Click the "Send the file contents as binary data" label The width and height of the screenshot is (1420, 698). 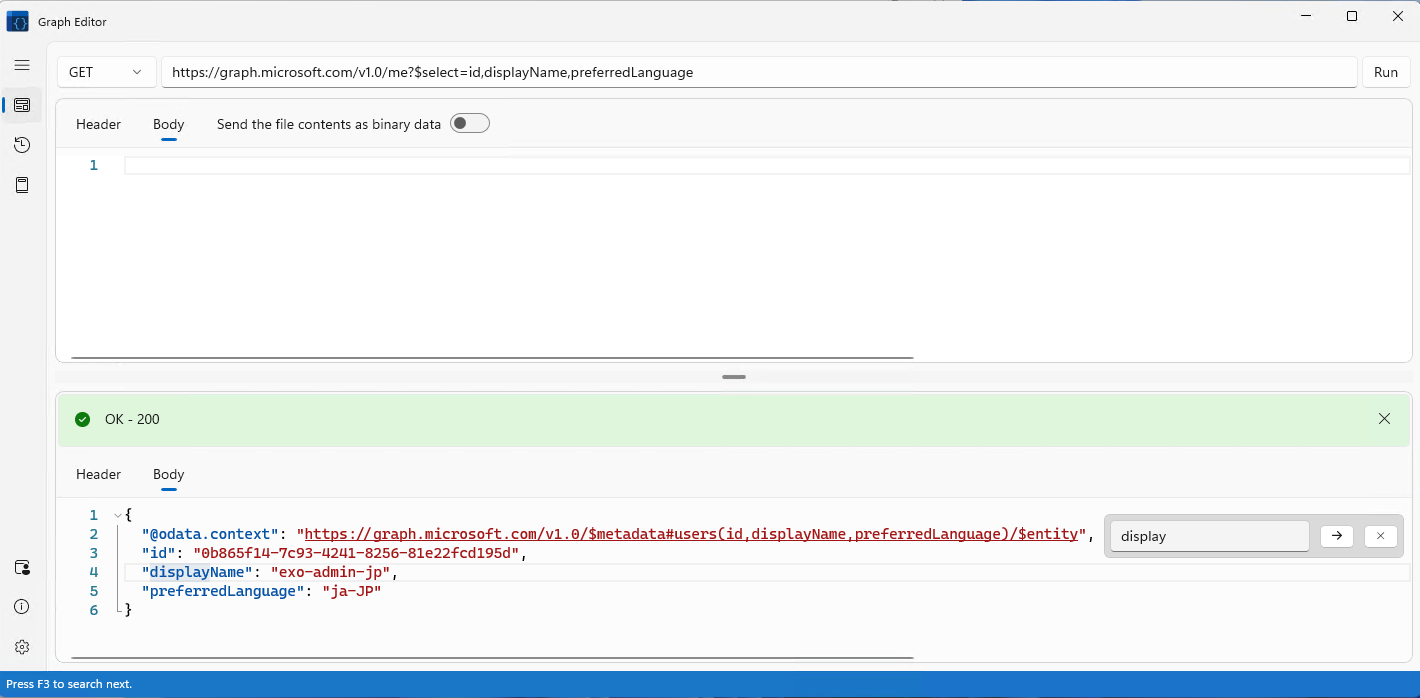tap(329, 124)
